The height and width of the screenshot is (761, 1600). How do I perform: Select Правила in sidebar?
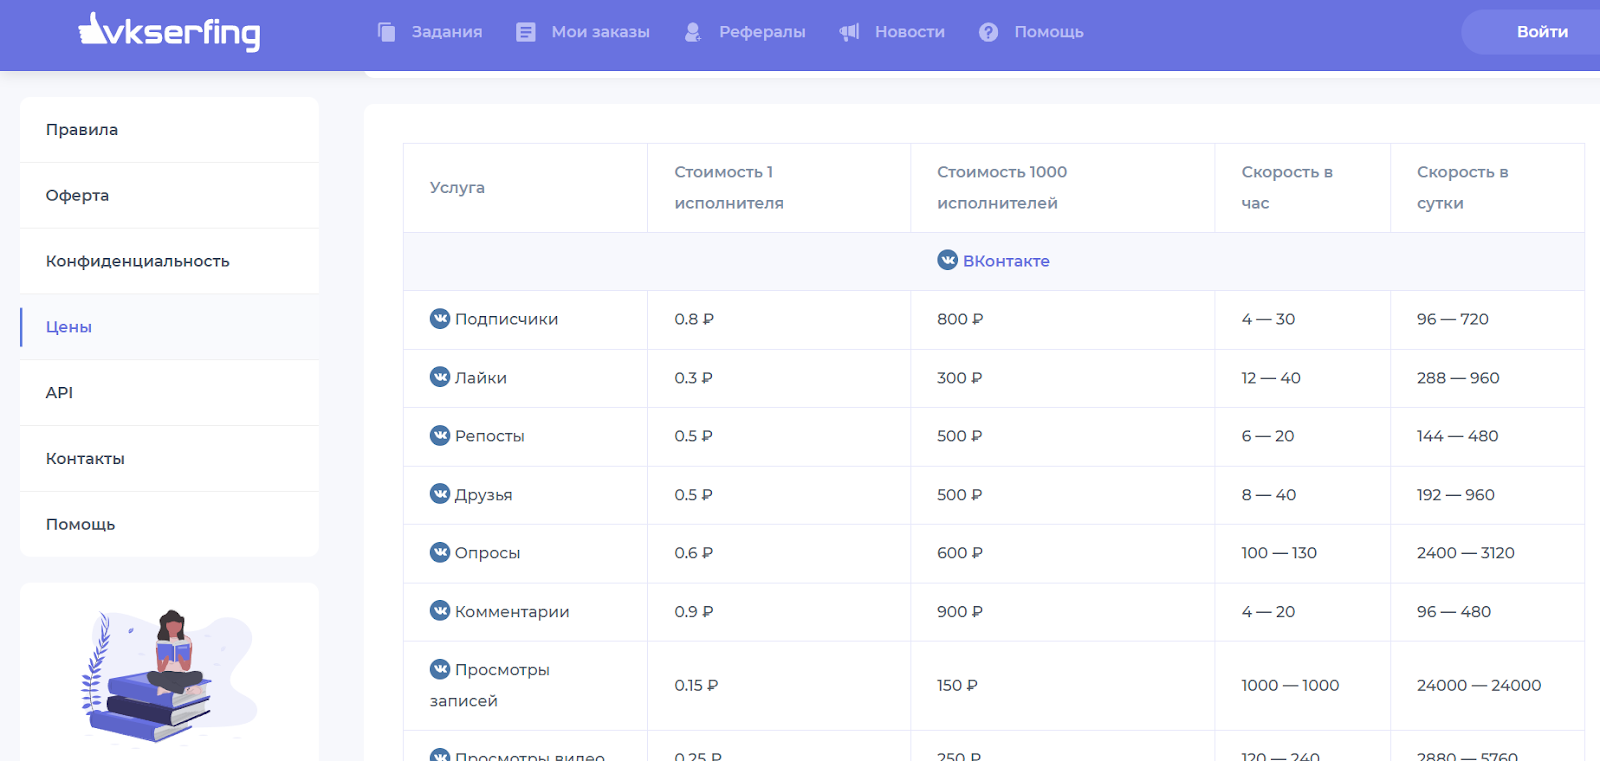[169, 130]
